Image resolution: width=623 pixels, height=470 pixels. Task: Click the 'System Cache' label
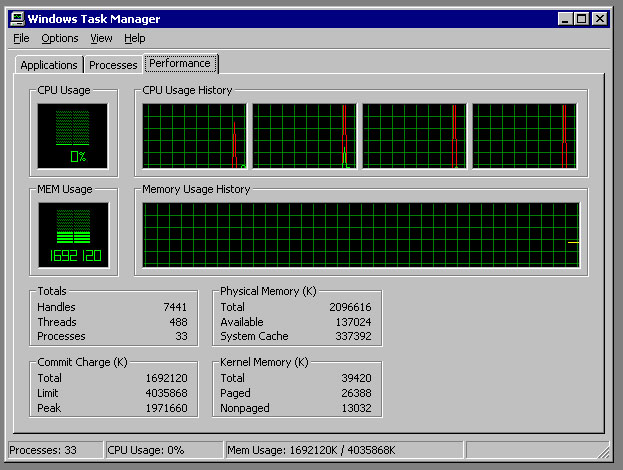(x=254, y=336)
